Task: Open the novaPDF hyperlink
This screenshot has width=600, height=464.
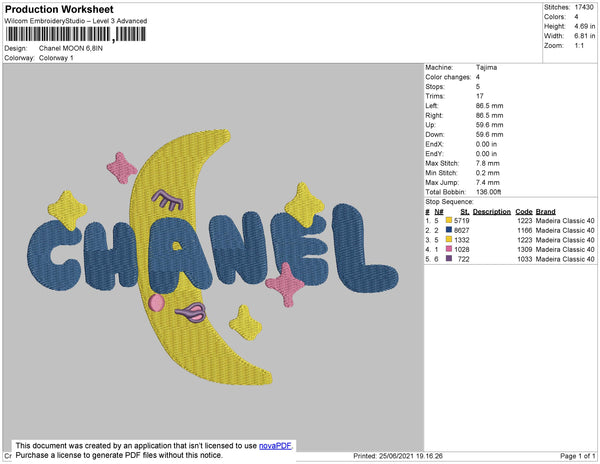Action: coord(275,446)
